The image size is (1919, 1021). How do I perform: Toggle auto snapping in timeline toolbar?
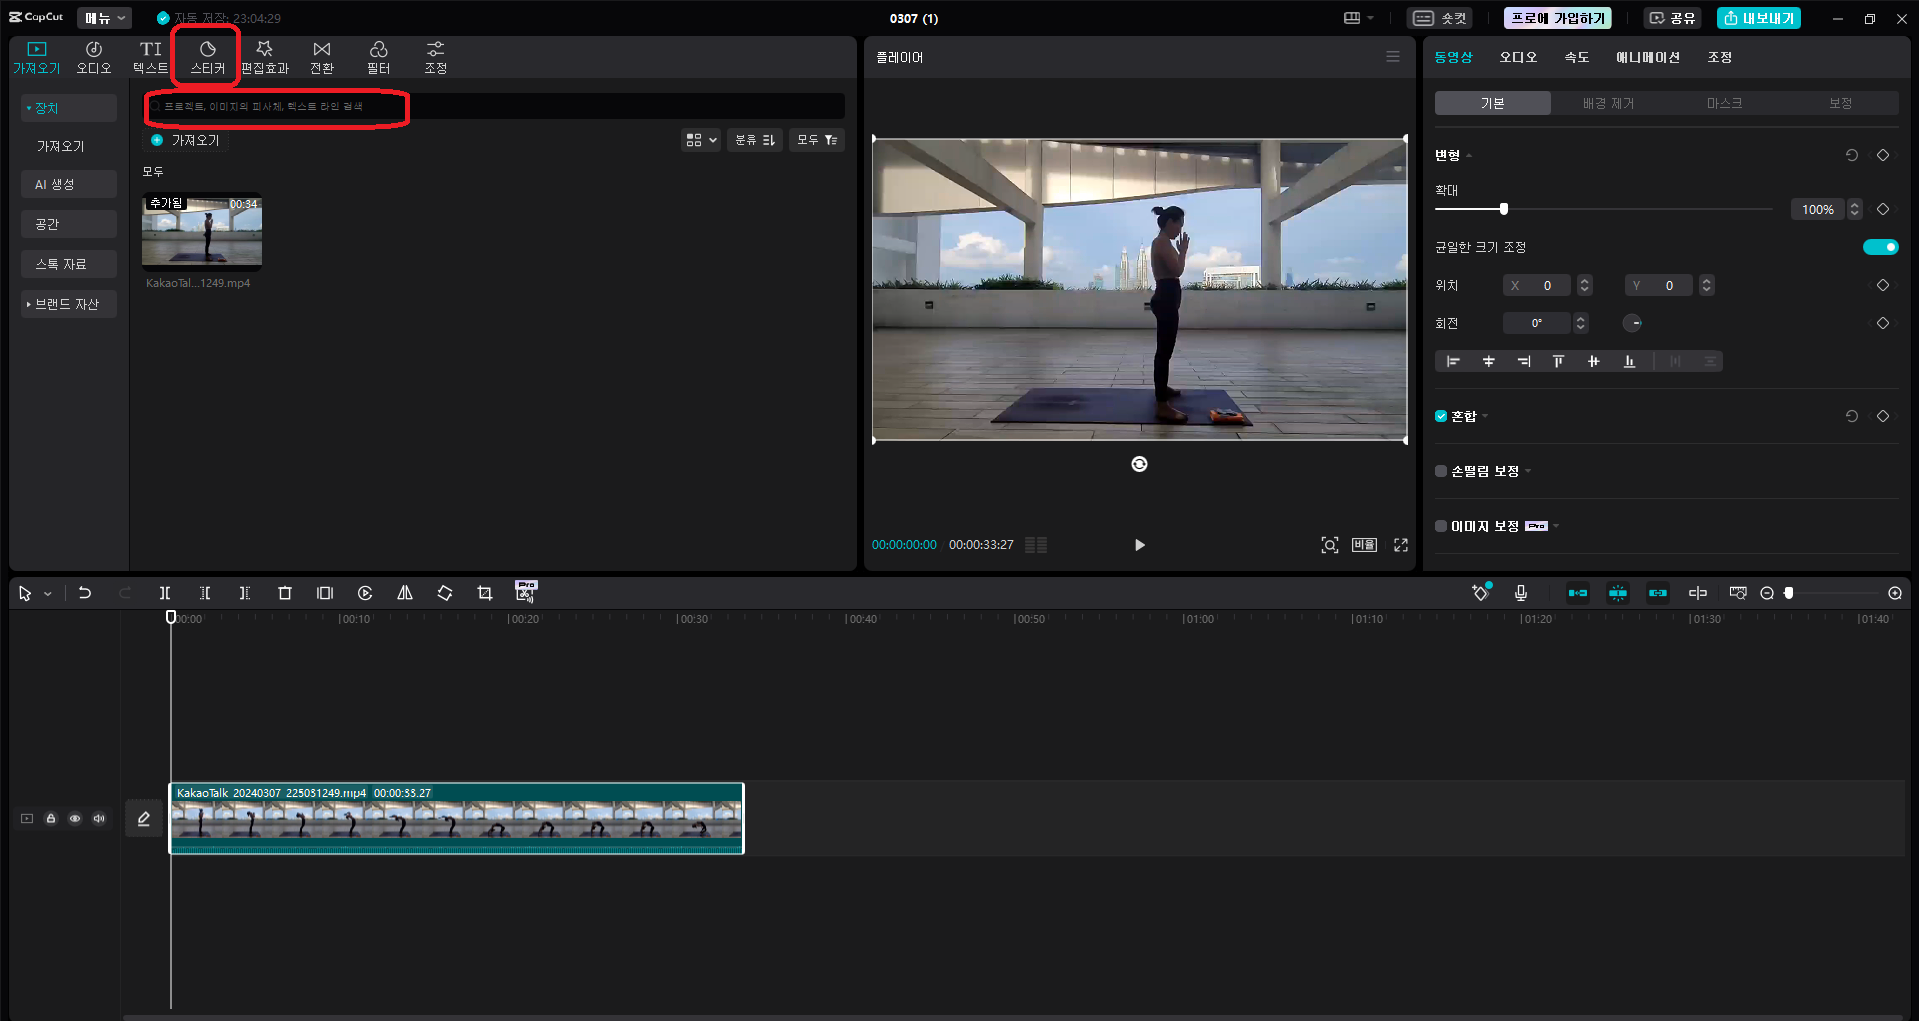(x=1618, y=593)
